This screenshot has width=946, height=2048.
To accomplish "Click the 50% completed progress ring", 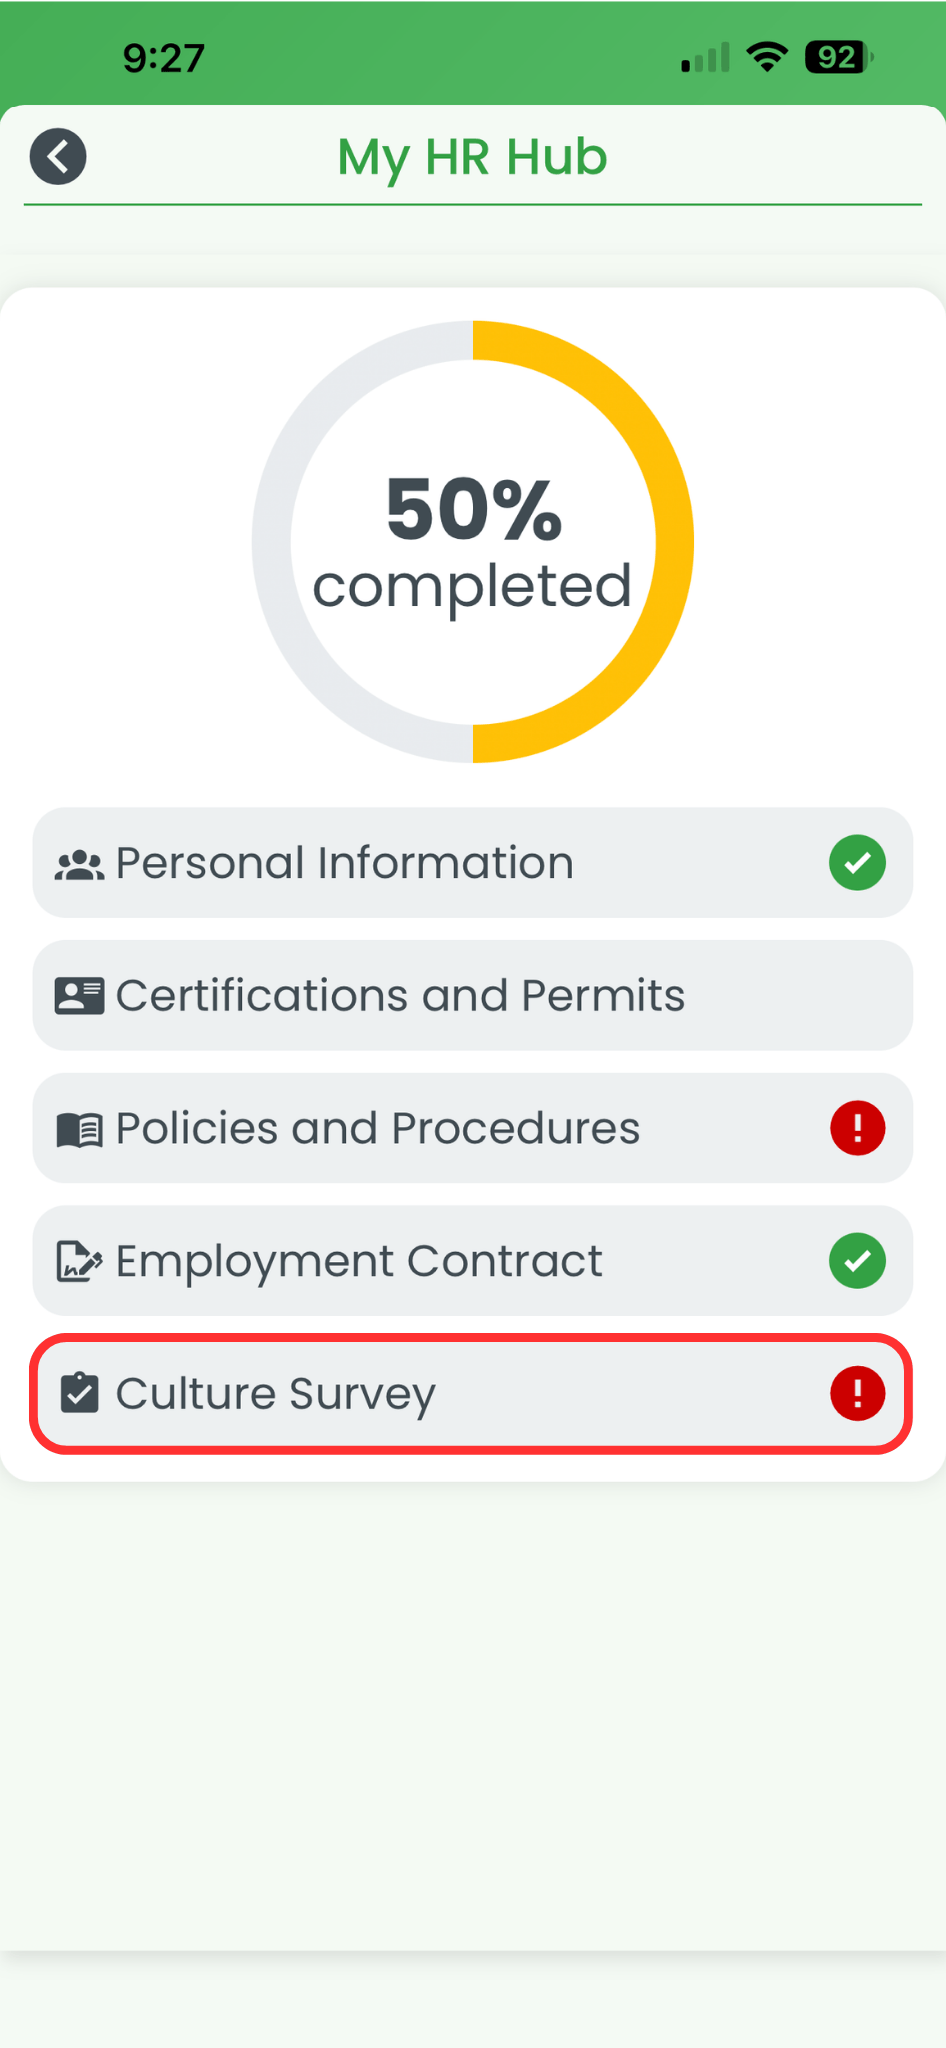I will [x=472, y=540].
